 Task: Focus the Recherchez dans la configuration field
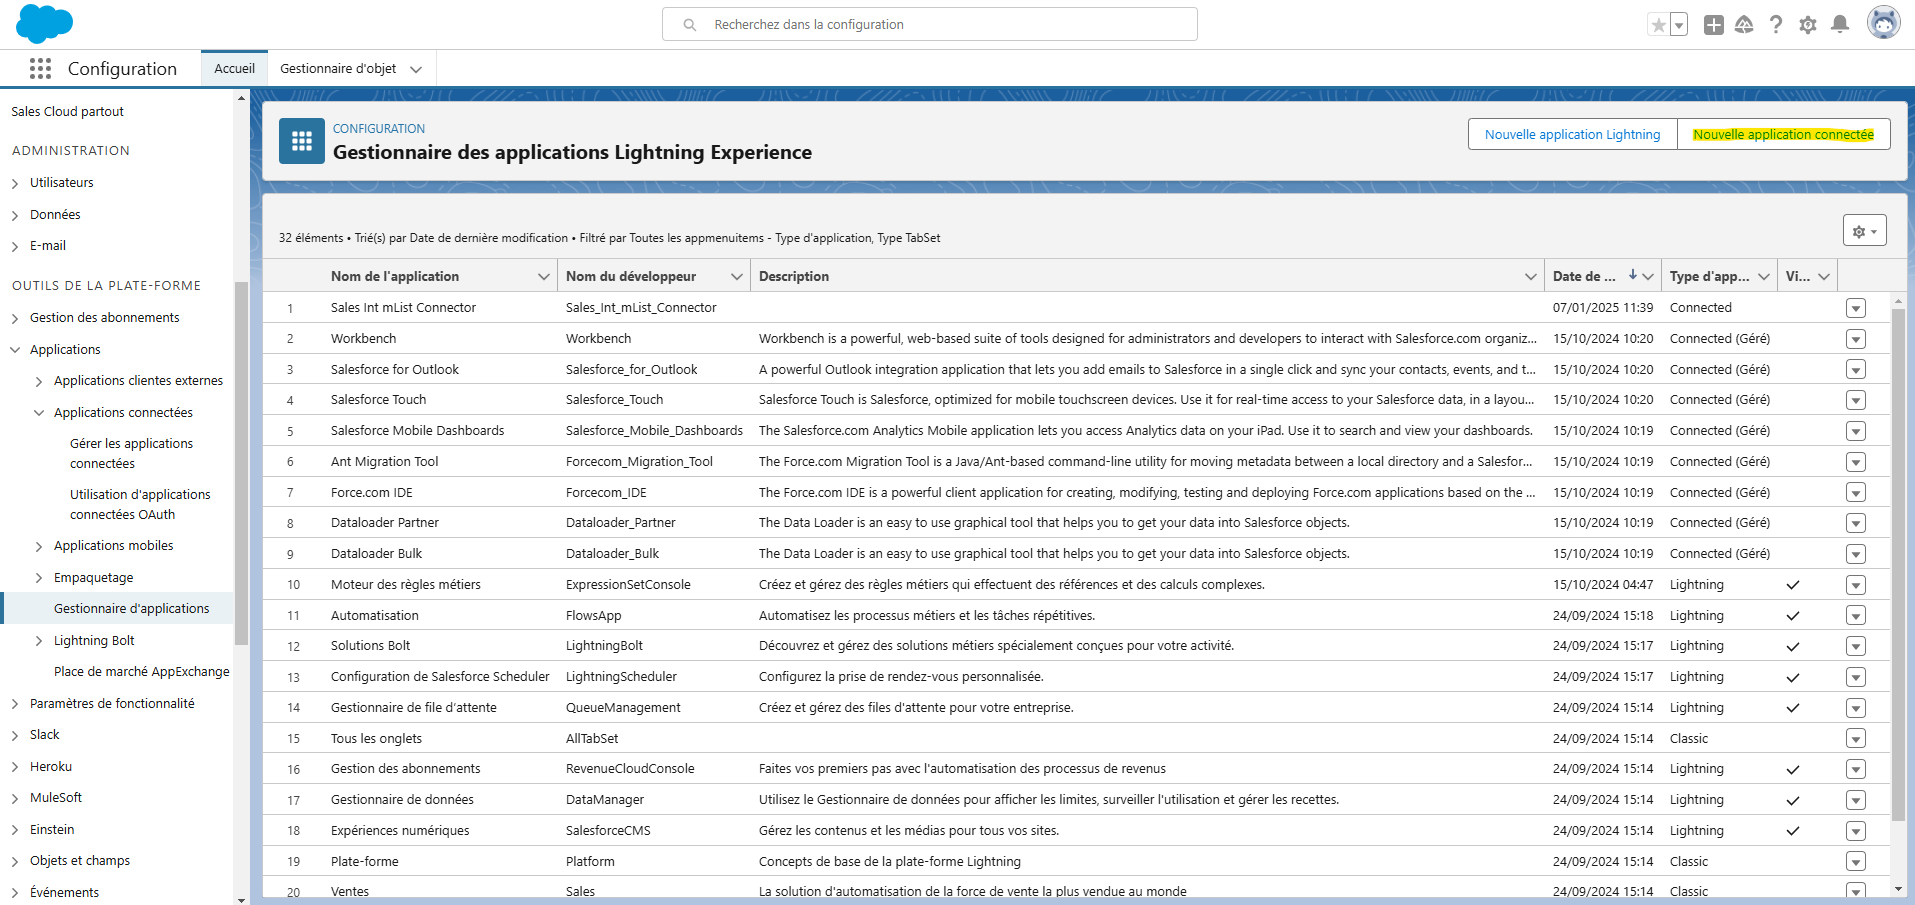coord(930,24)
